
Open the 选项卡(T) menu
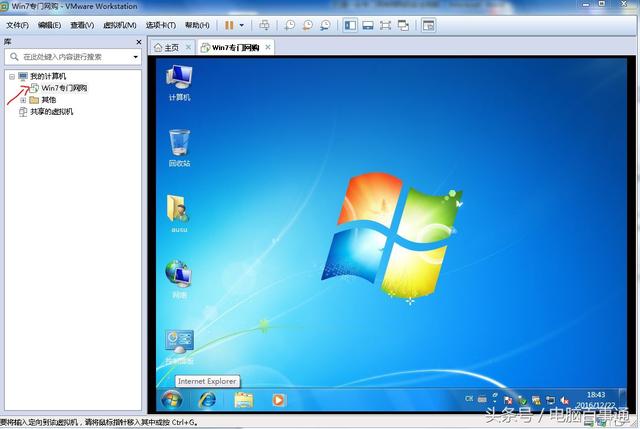point(161,25)
